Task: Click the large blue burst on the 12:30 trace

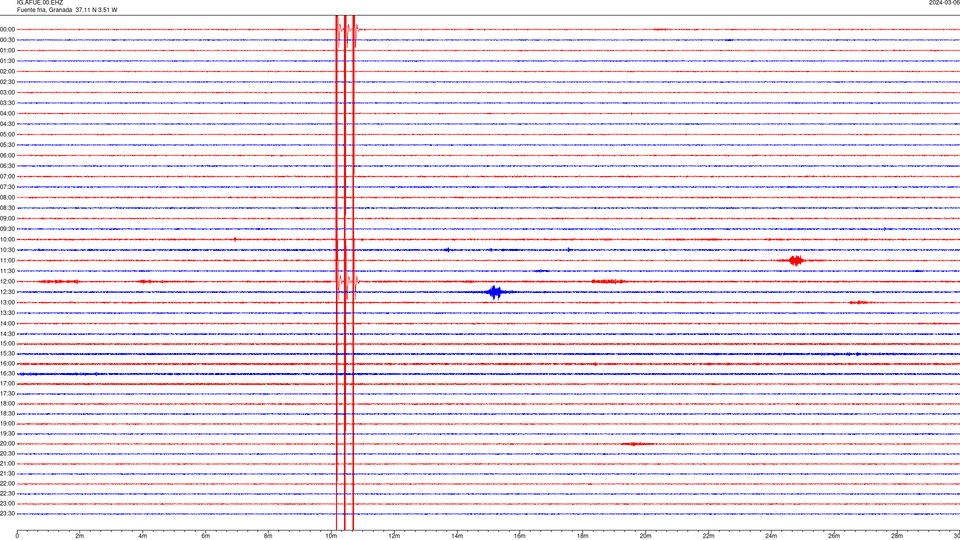Action: [495, 292]
